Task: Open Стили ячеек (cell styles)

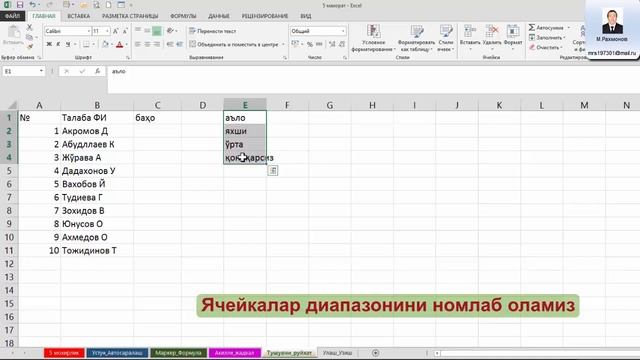Action: pyautogui.click(x=446, y=38)
